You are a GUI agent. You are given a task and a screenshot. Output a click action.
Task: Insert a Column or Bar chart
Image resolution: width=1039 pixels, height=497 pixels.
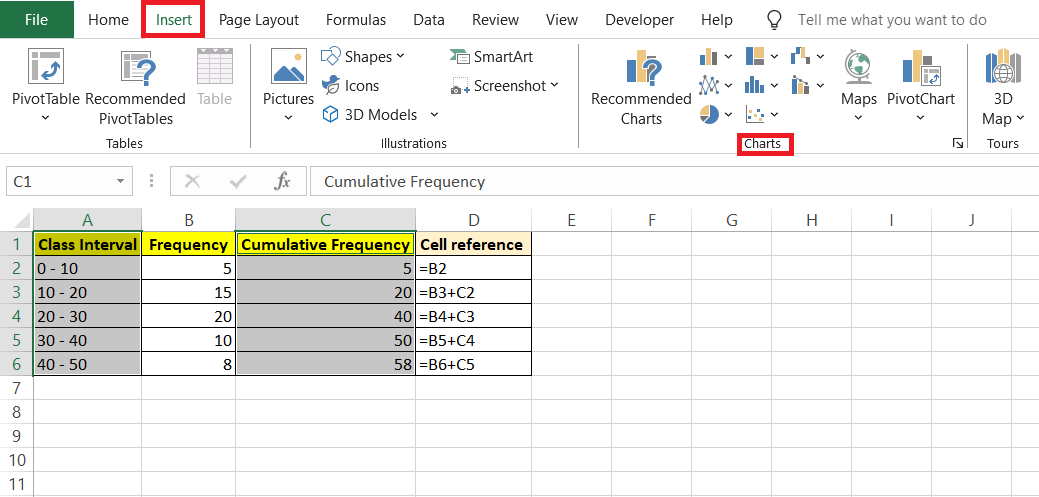pyautogui.click(x=709, y=56)
